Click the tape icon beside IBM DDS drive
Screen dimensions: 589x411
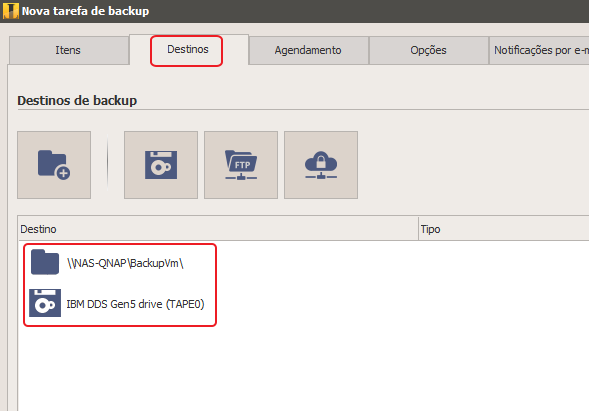45,303
